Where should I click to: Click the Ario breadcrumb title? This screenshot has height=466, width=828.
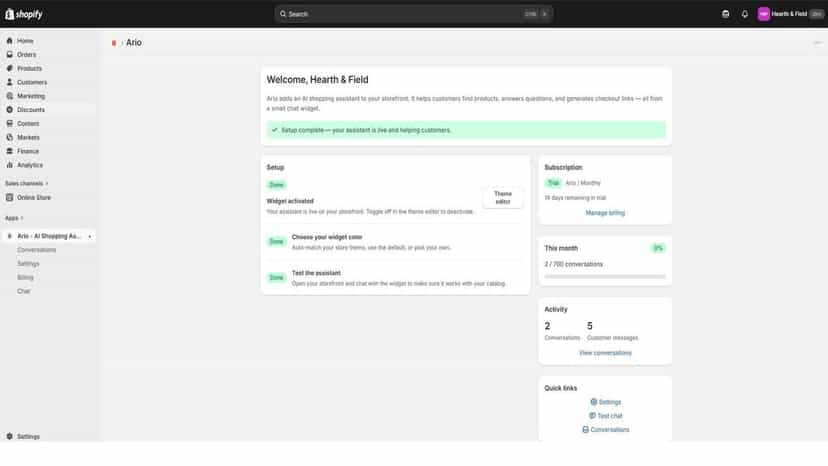134,43
